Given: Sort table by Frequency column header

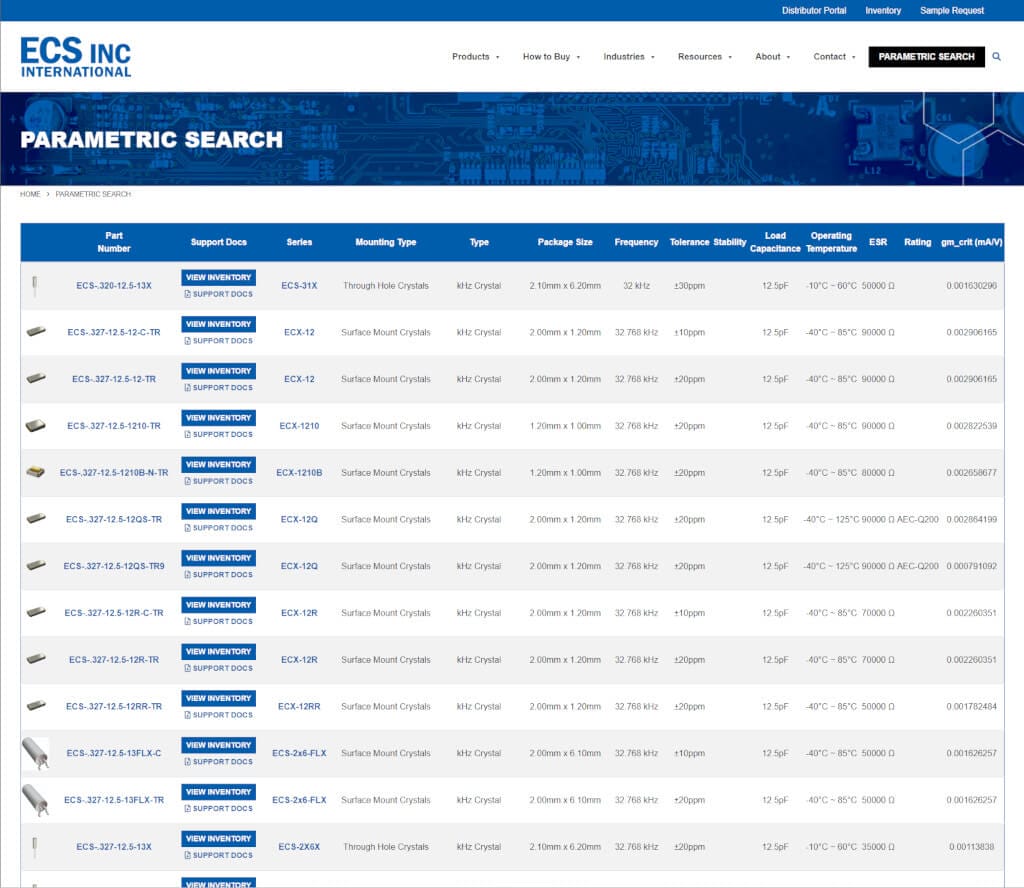Looking at the screenshot, I should pyautogui.click(x=636, y=242).
